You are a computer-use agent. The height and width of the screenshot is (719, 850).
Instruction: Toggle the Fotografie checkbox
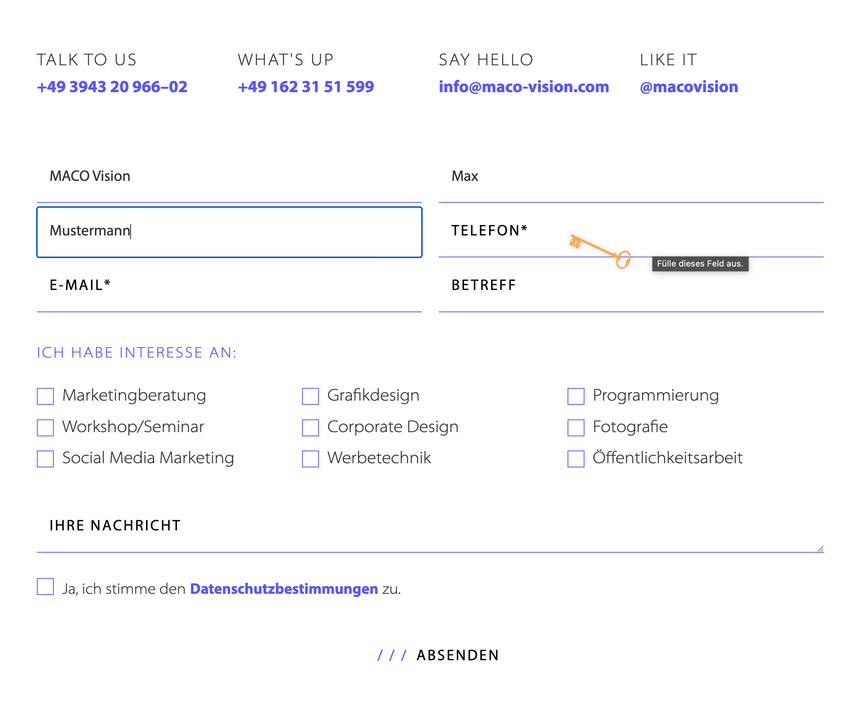[x=576, y=428]
